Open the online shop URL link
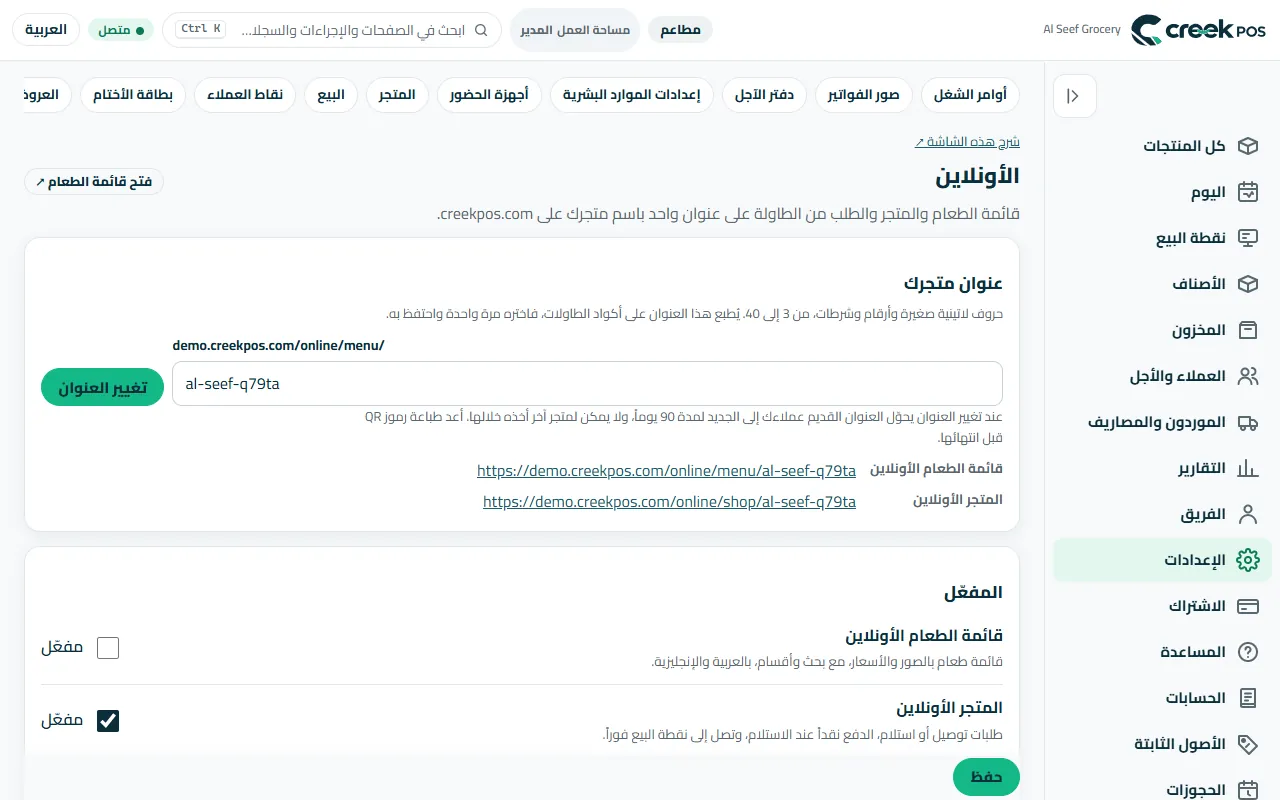Viewport: 1280px width, 800px height. pos(669,502)
